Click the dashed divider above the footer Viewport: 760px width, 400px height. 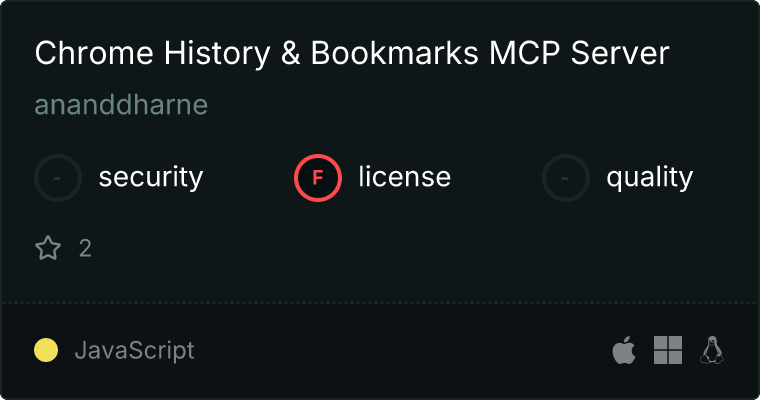(x=380, y=303)
